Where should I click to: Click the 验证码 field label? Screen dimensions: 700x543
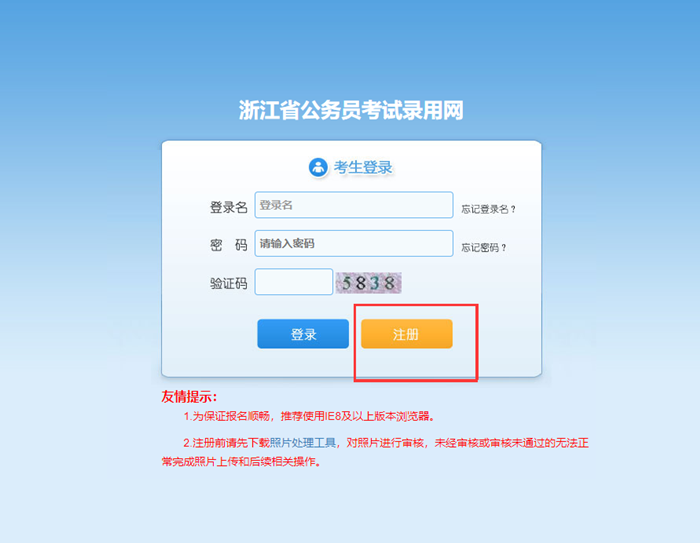(x=229, y=284)
